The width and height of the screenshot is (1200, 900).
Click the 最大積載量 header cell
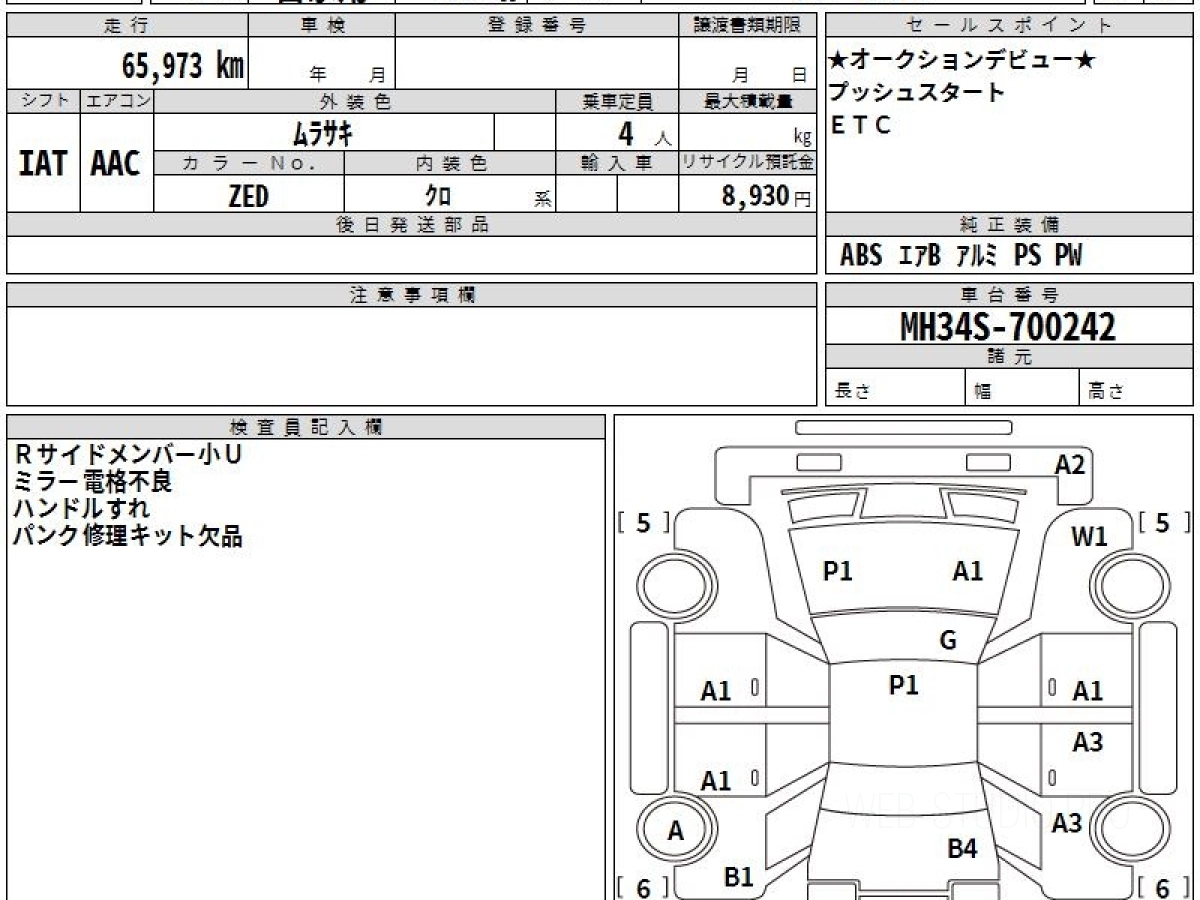[x=747, y=101]
